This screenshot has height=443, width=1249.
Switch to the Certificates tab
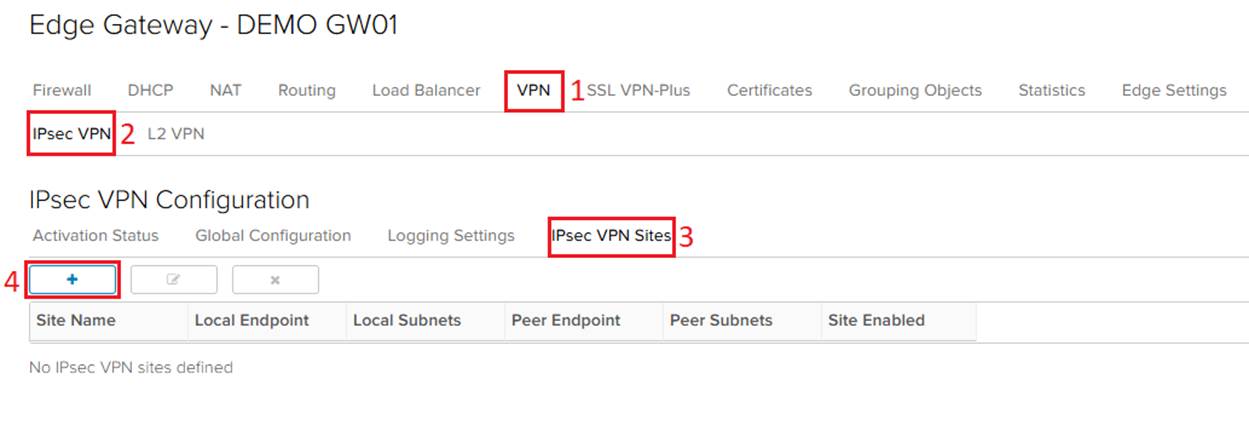(x=769, y=90)
